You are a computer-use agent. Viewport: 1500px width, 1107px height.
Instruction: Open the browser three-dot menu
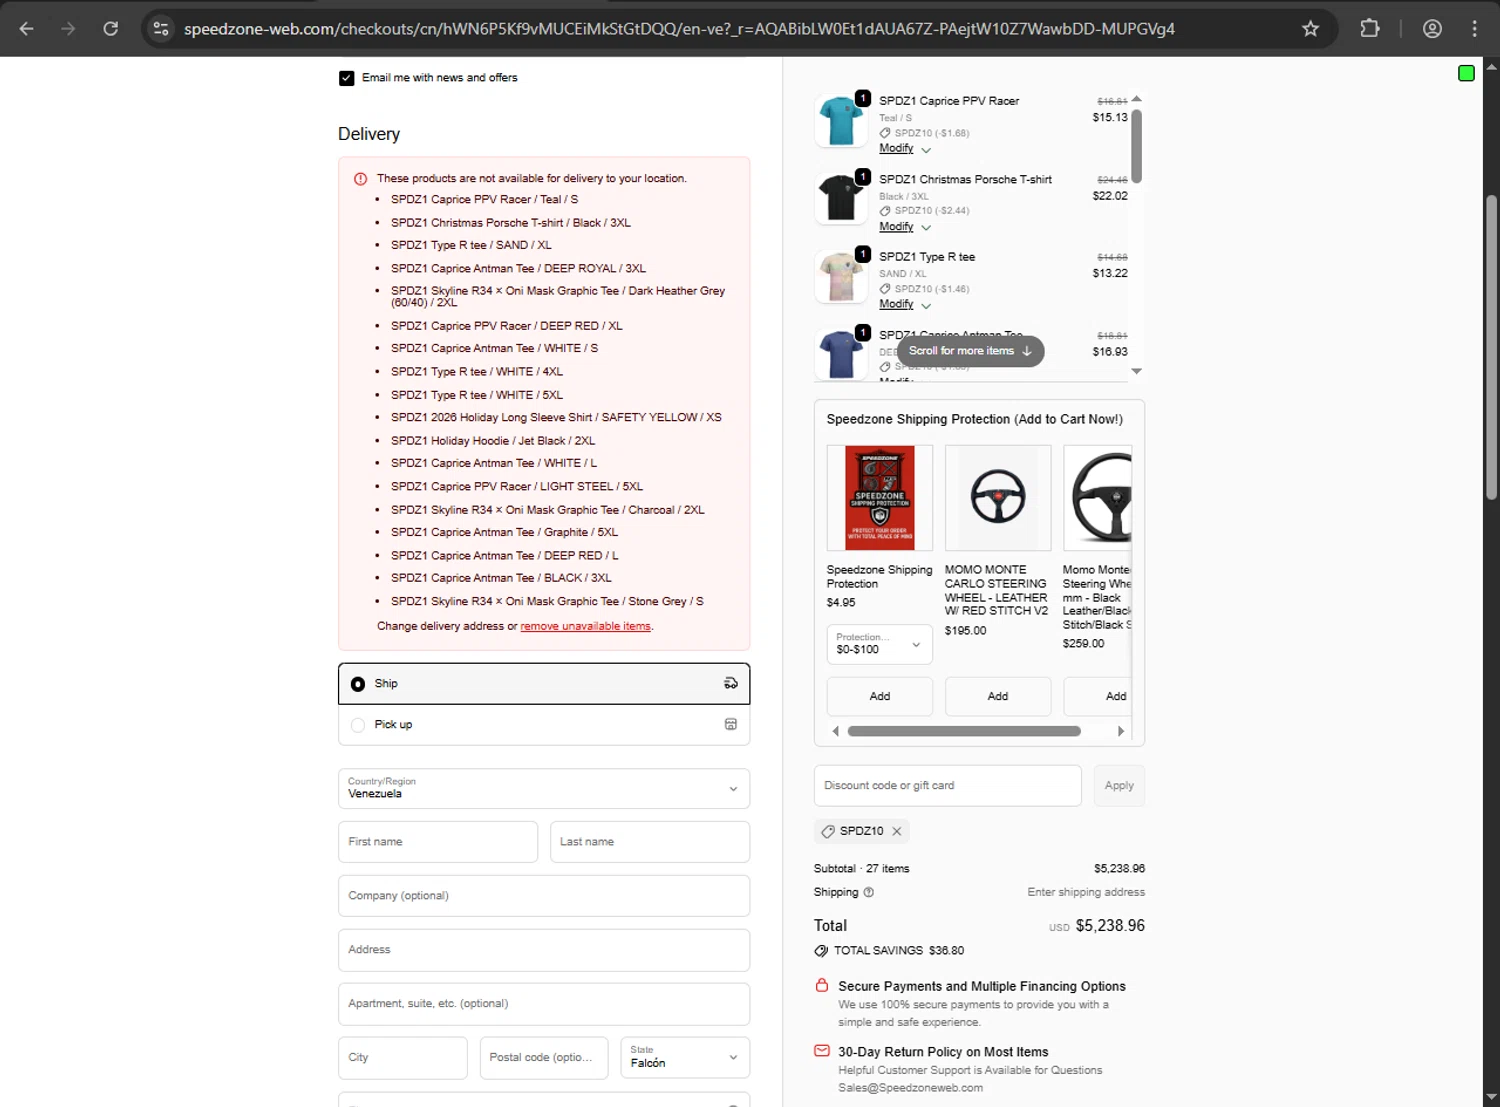(x=1474, y=29)
